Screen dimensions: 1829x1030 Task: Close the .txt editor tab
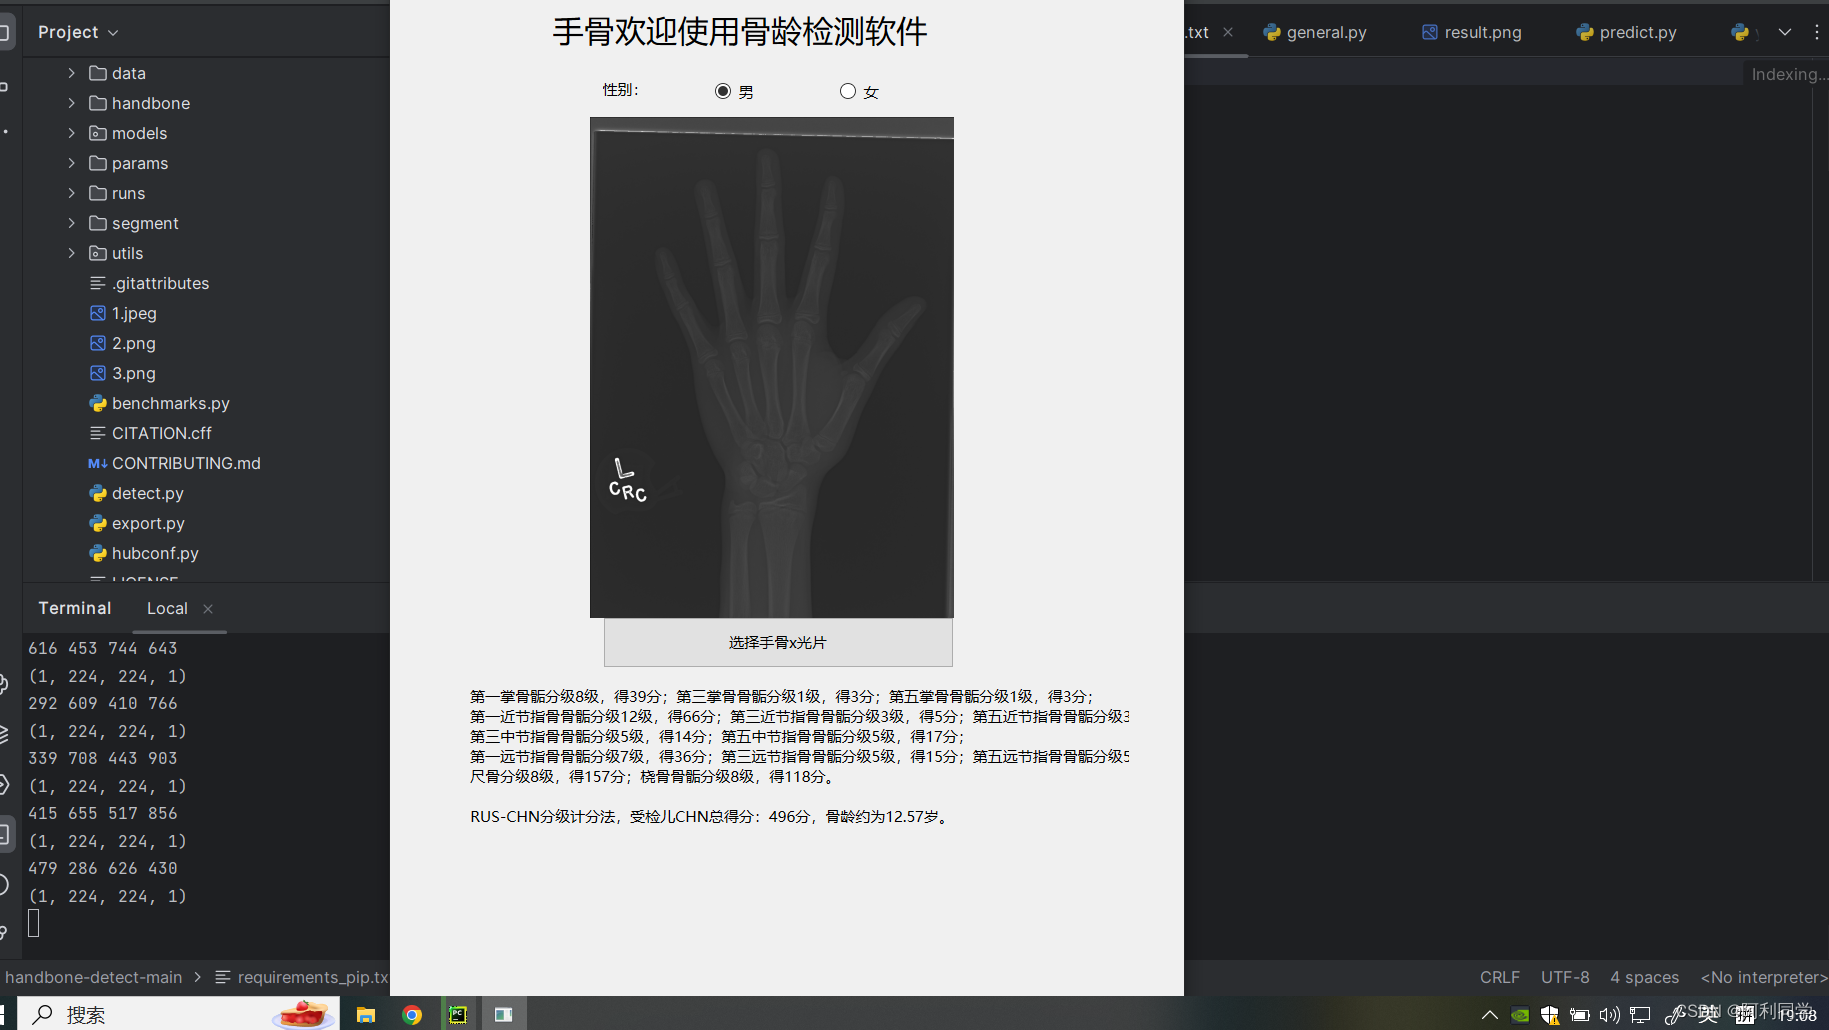(x=1228, y=32)
